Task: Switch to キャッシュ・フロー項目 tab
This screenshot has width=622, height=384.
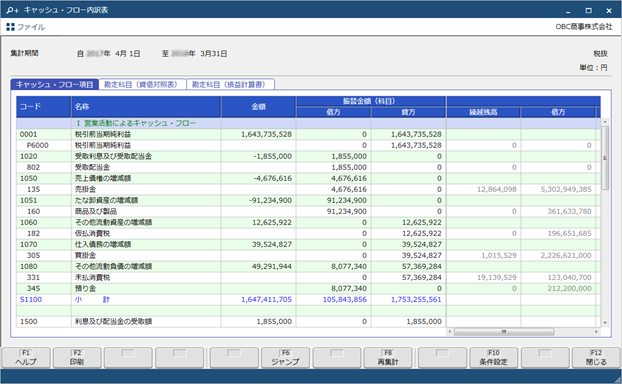Action: pyautogui.click(x=54, y=84)
